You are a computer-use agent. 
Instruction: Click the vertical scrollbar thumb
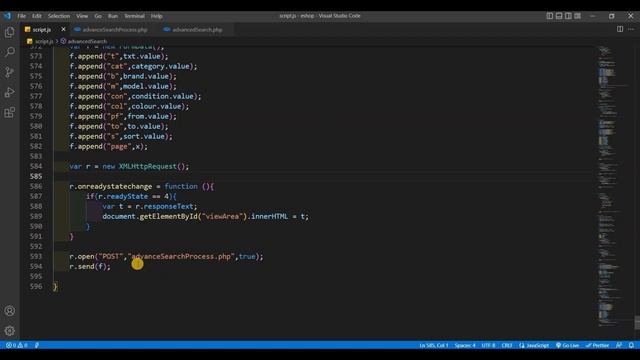[637, 322]
